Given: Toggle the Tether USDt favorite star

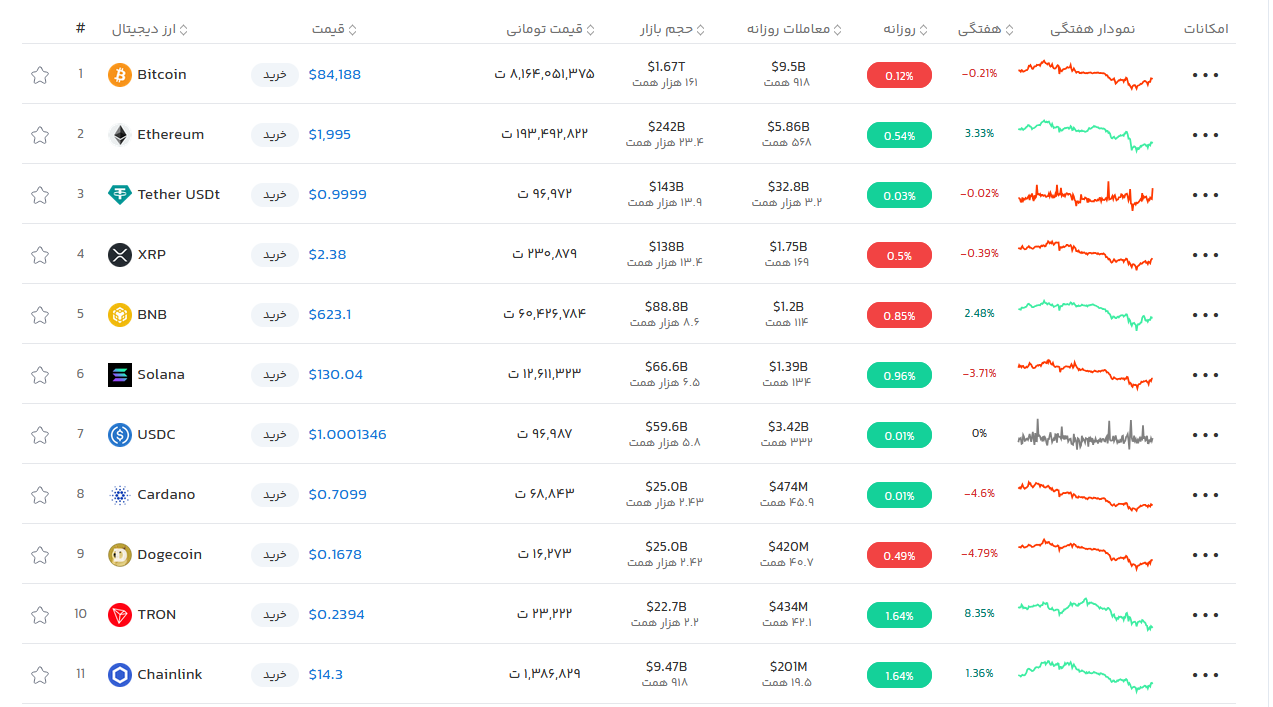Looking at the screenshot, I should point(39,195).
